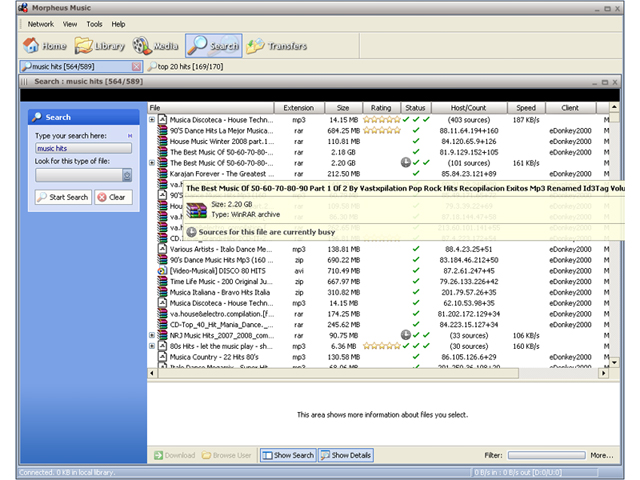
Task: Click the Clear search button
Action: tap(113, 197)
